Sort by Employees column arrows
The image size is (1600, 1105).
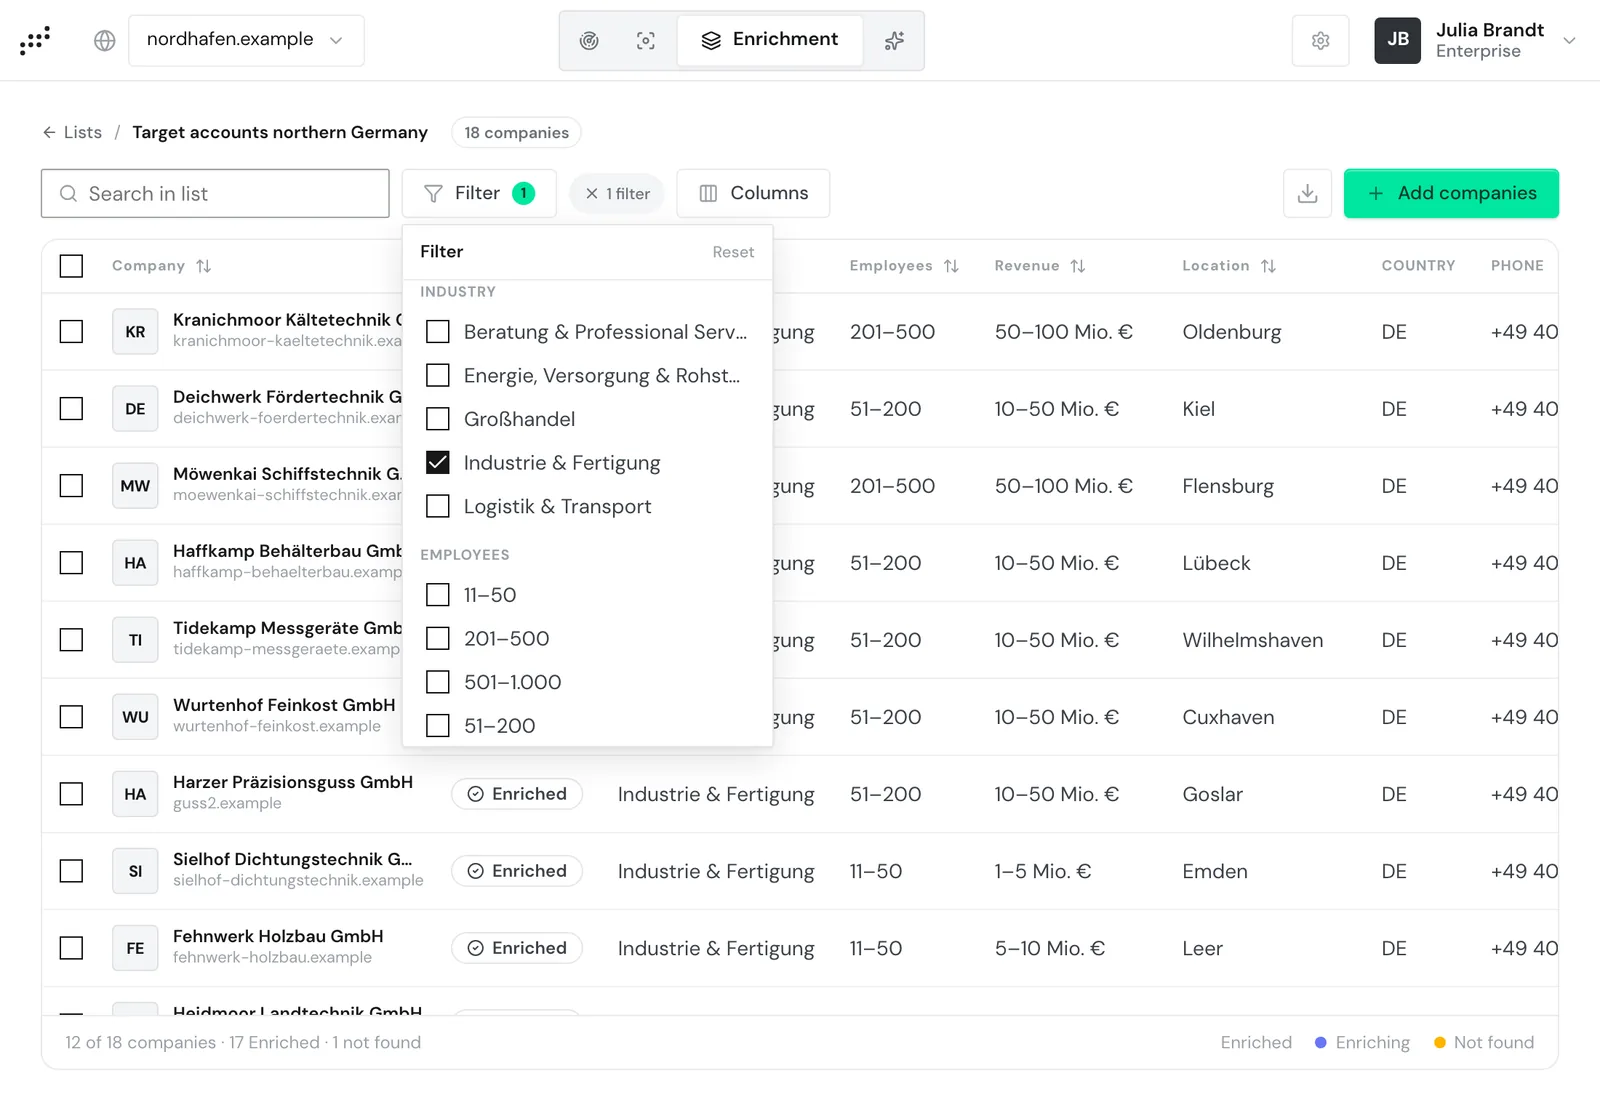tap(951, 266)
